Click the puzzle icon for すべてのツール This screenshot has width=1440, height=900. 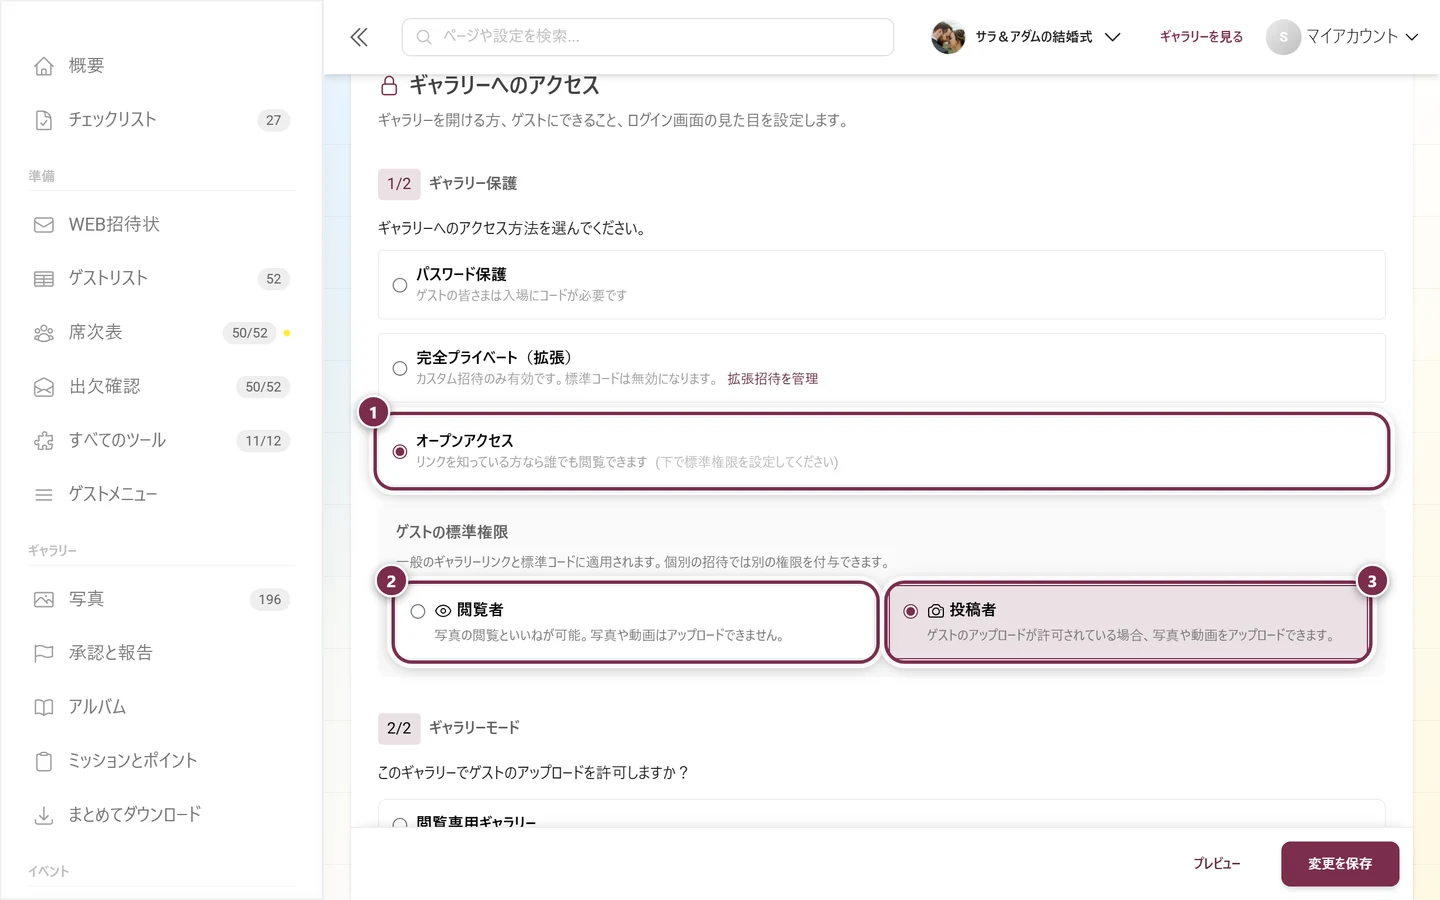click(x=44, y=441)
